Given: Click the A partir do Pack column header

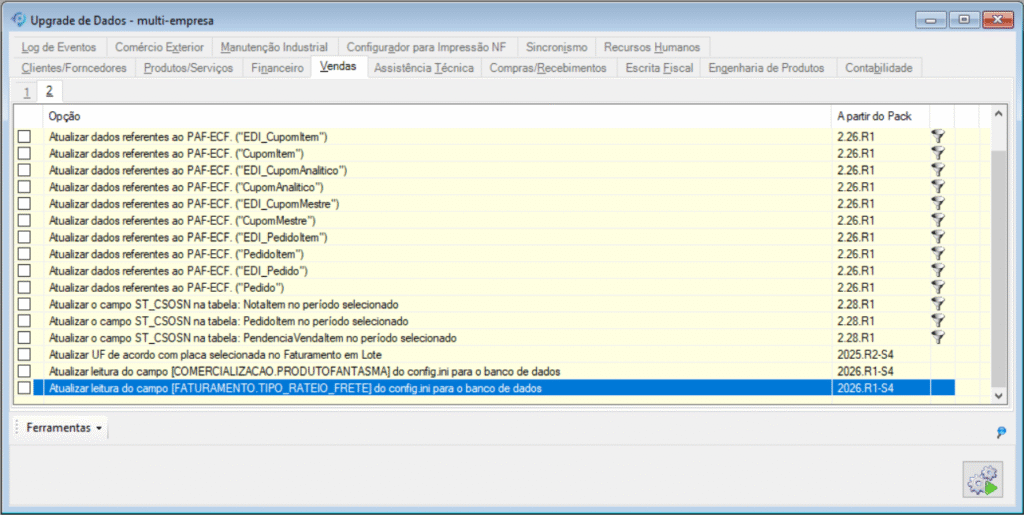Looking at the screenshot, I should tap(878, 116).
